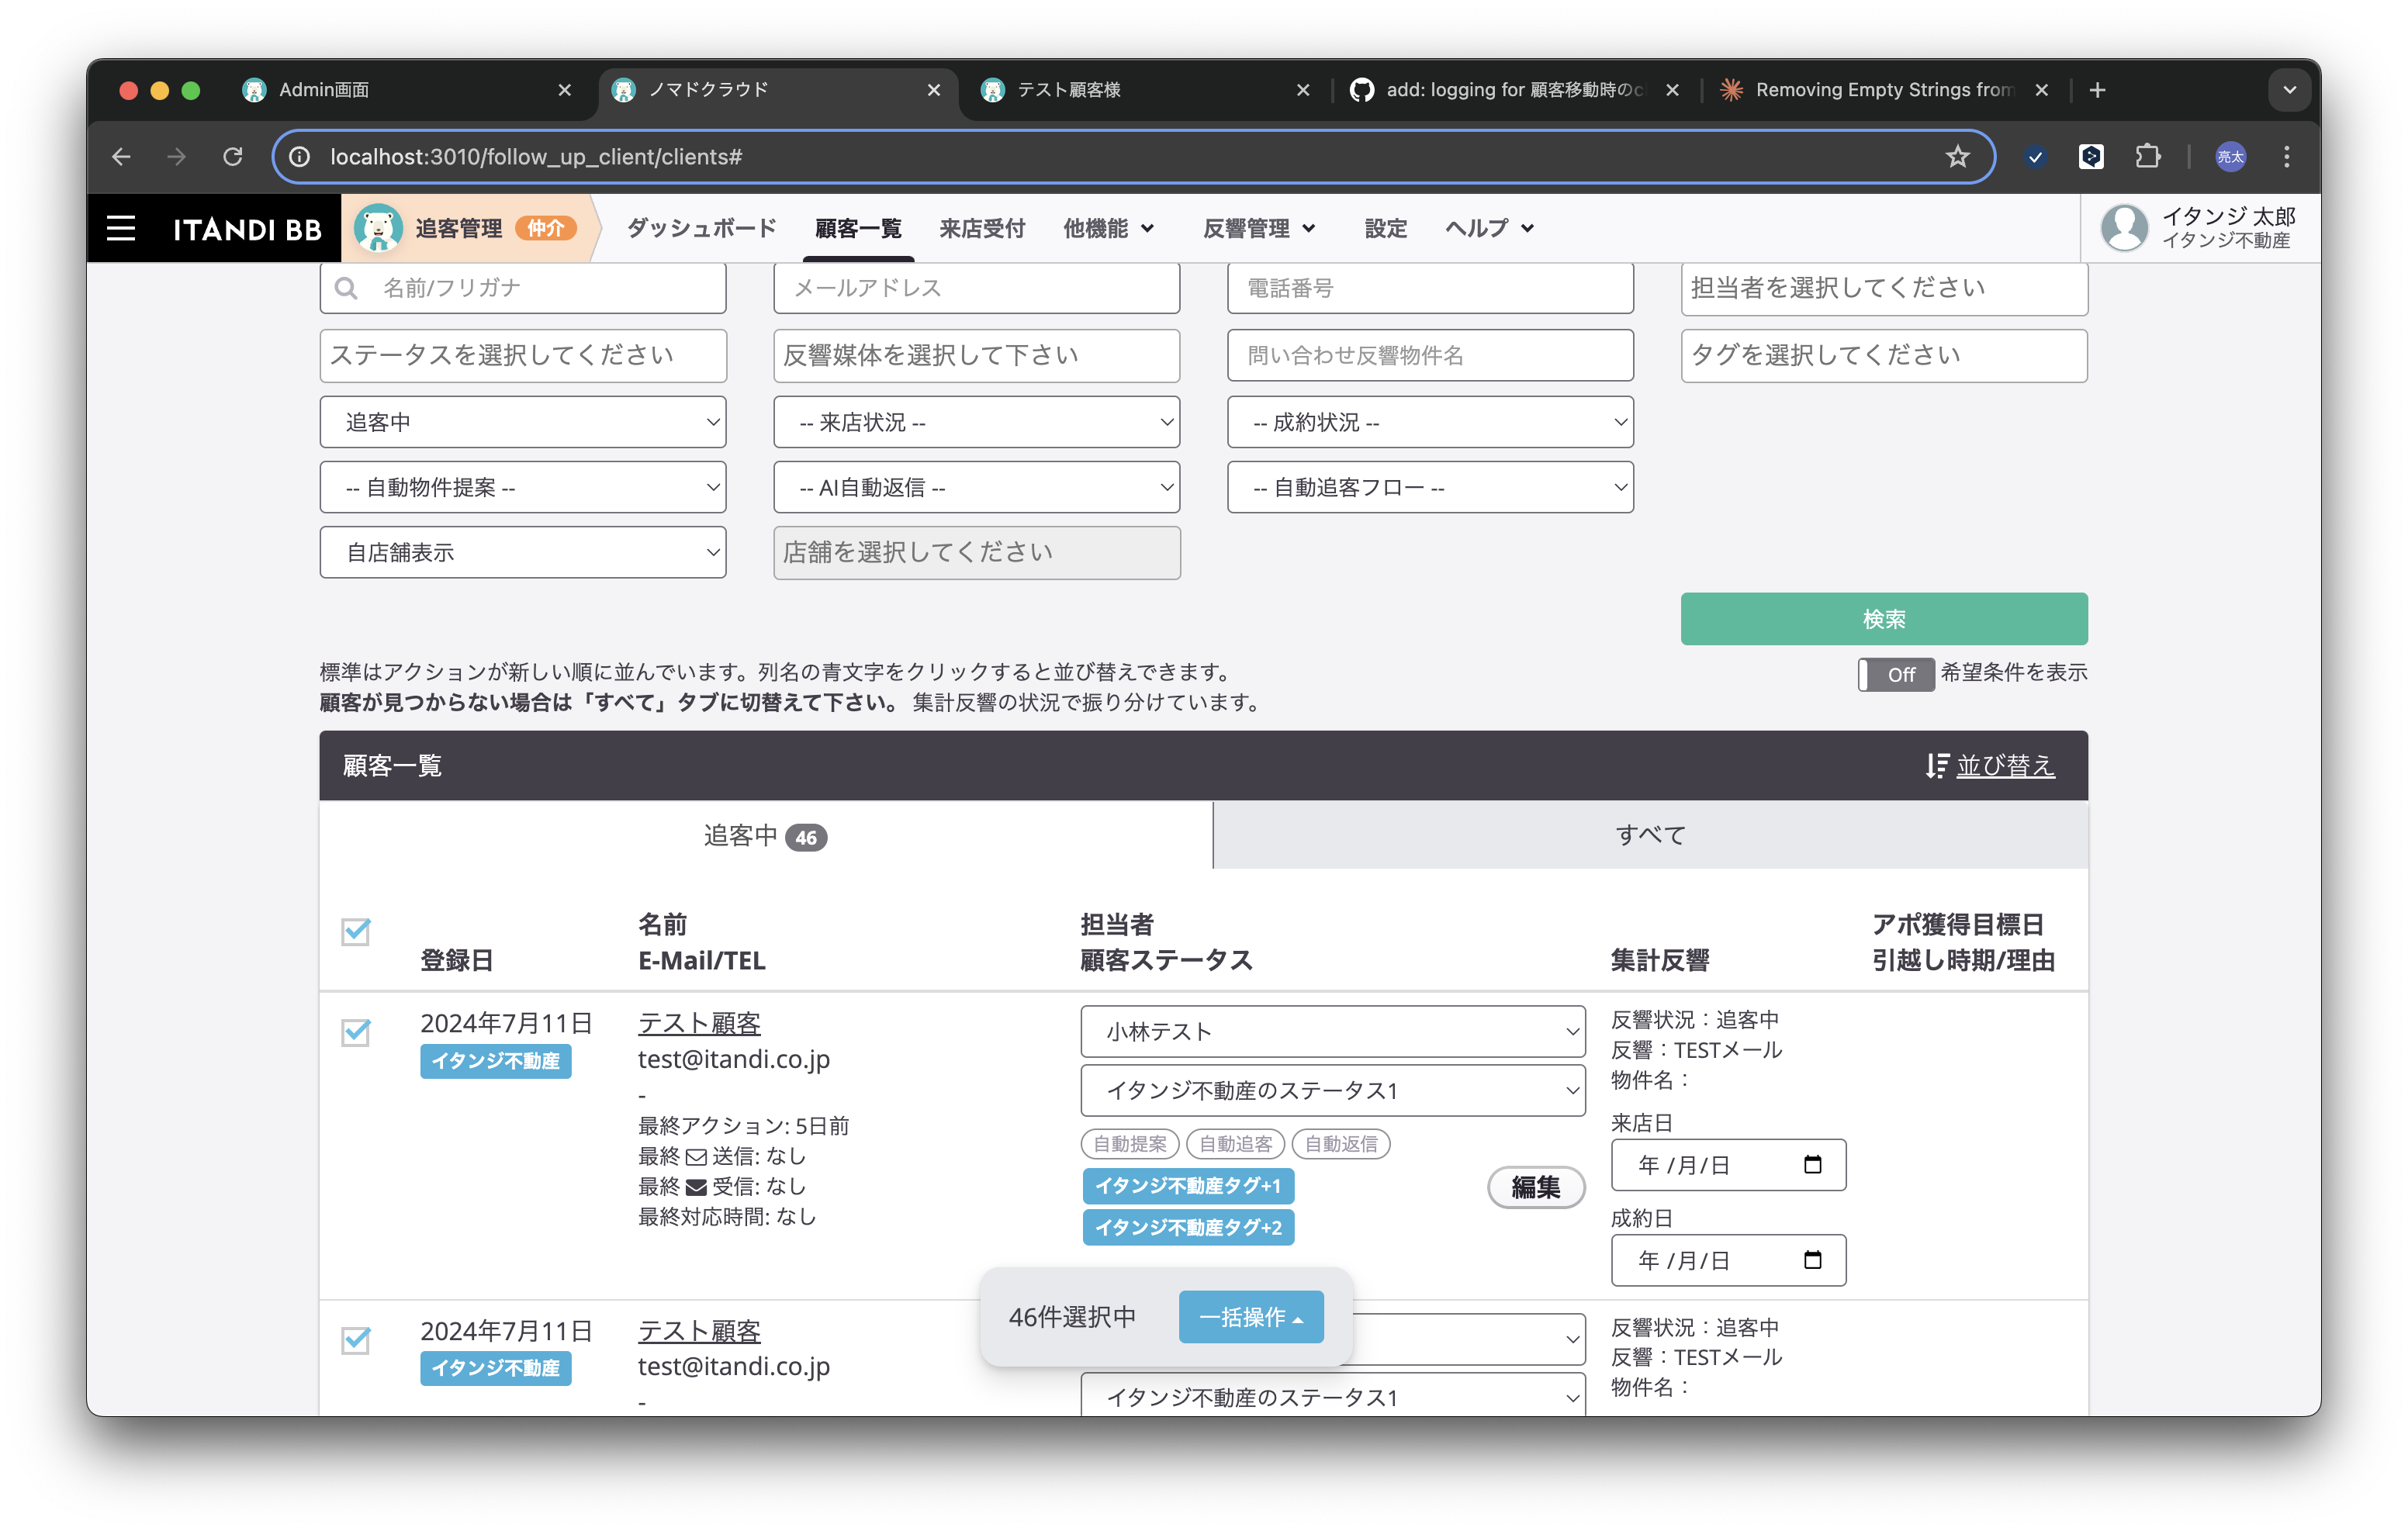Image resolution: width=2408 pixels, height=1531 pixels.
Task: Toggle the 希望条件を表示 Off switch
Action: [x=1895, y=674]
